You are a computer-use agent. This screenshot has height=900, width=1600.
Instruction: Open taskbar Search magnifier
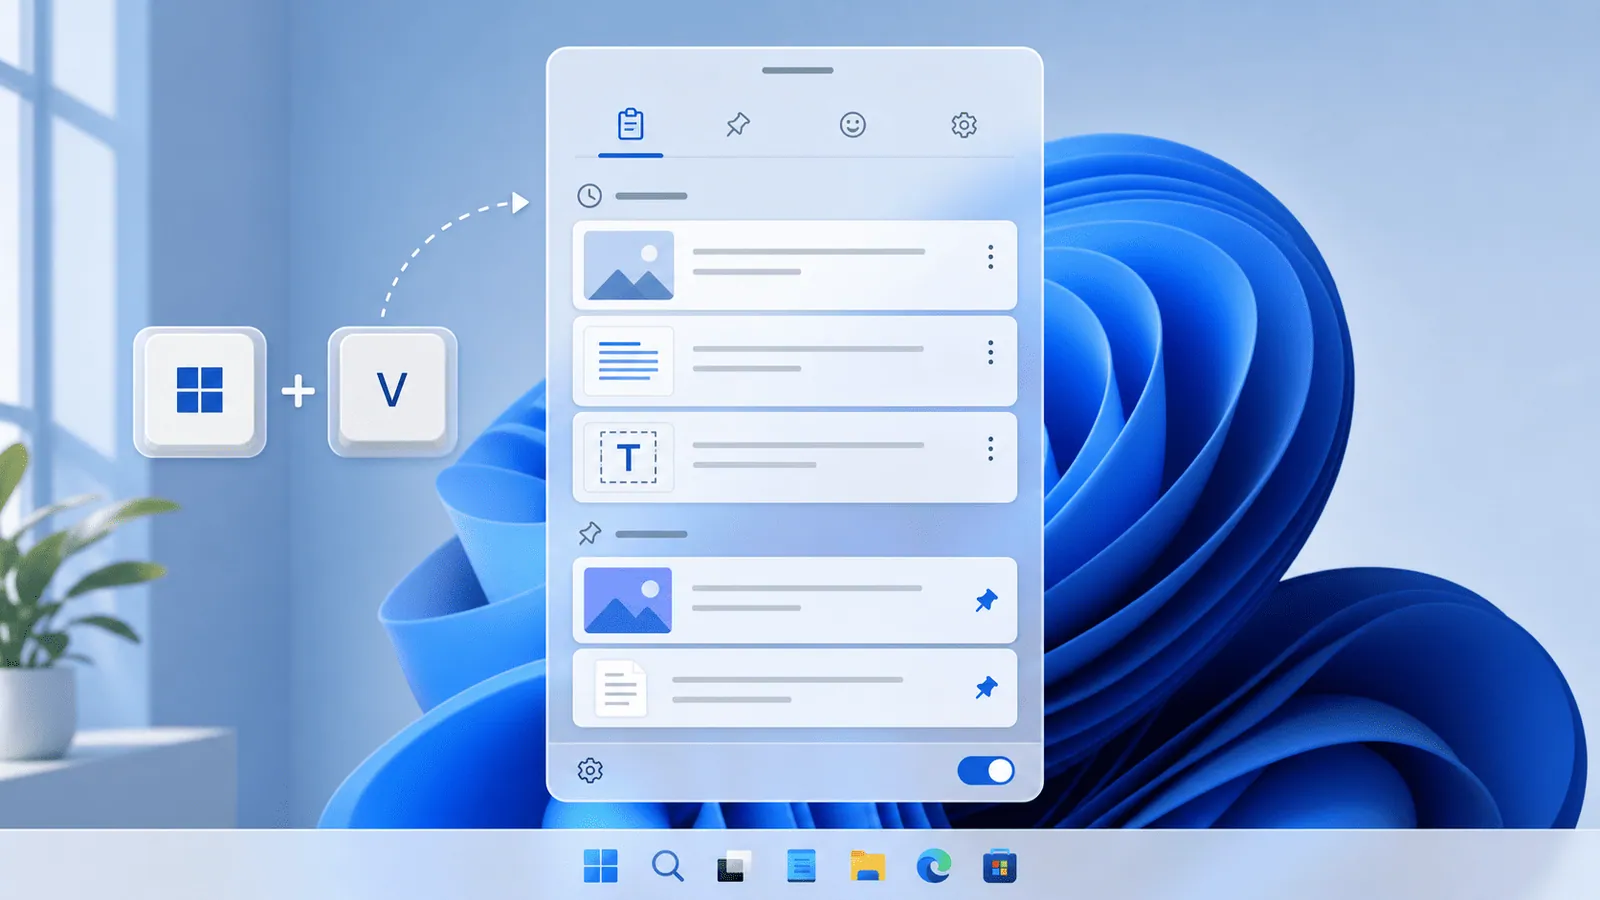[667, 866]
